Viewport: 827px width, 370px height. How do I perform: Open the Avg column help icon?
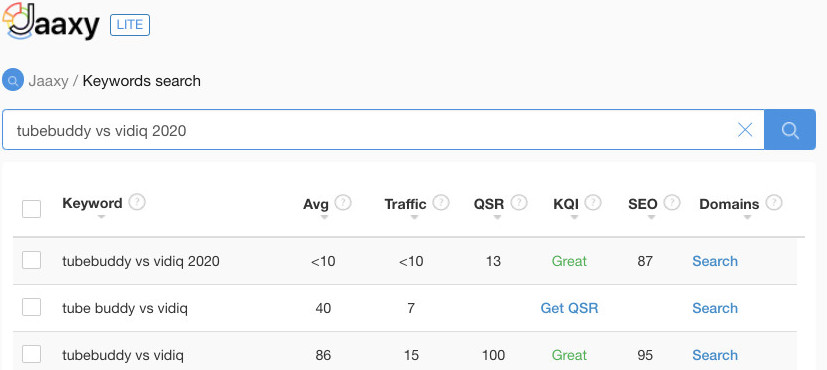coord(343,202)
